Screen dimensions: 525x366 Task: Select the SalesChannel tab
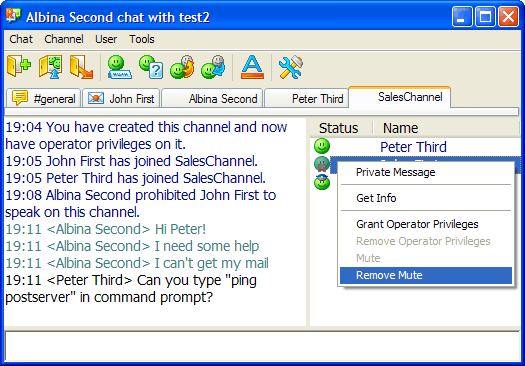click(399, 97)
